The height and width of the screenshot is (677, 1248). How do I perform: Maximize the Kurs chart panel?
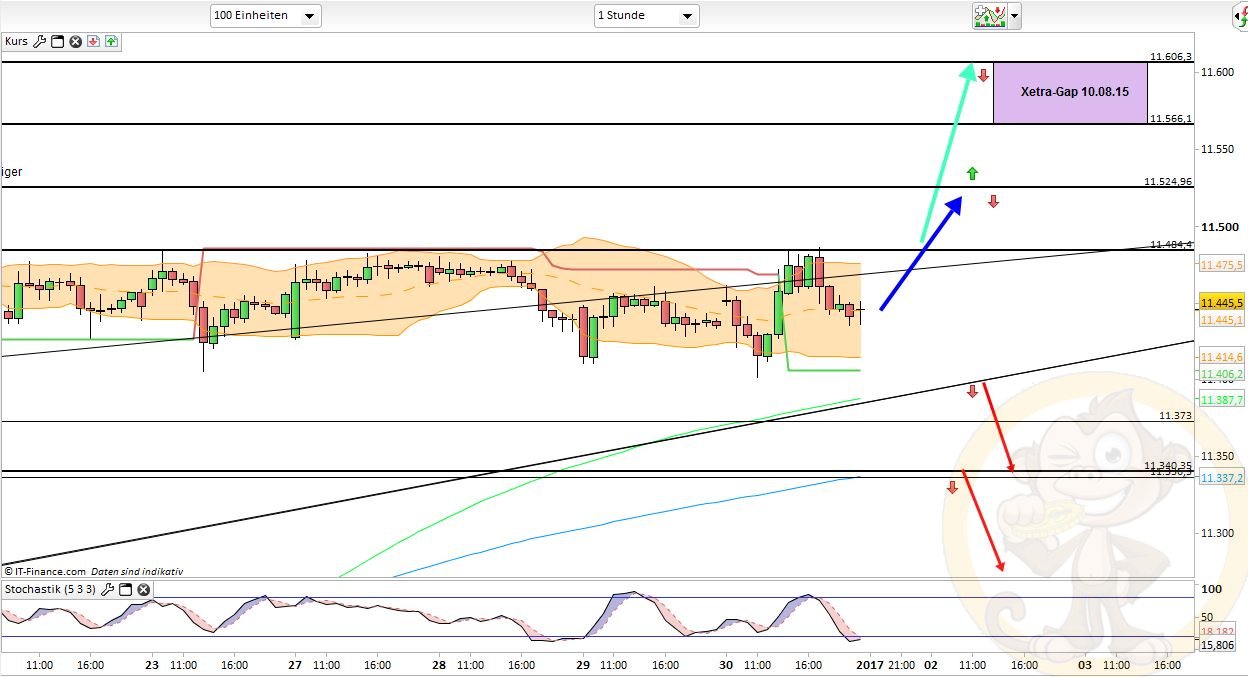click(x=57, y=42)
